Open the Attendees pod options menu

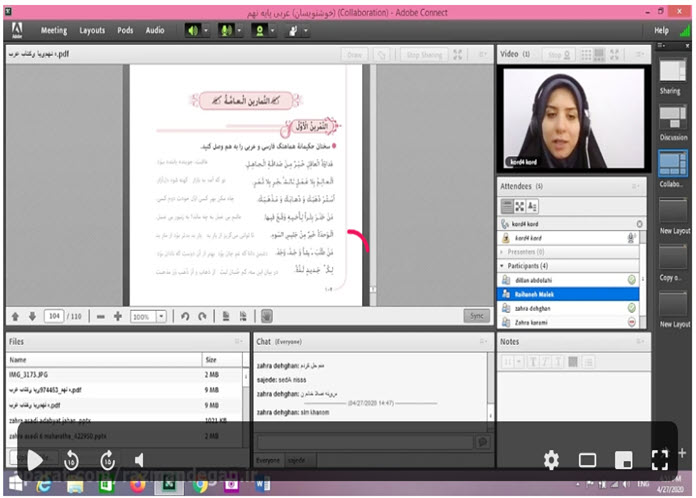[636, 186]
